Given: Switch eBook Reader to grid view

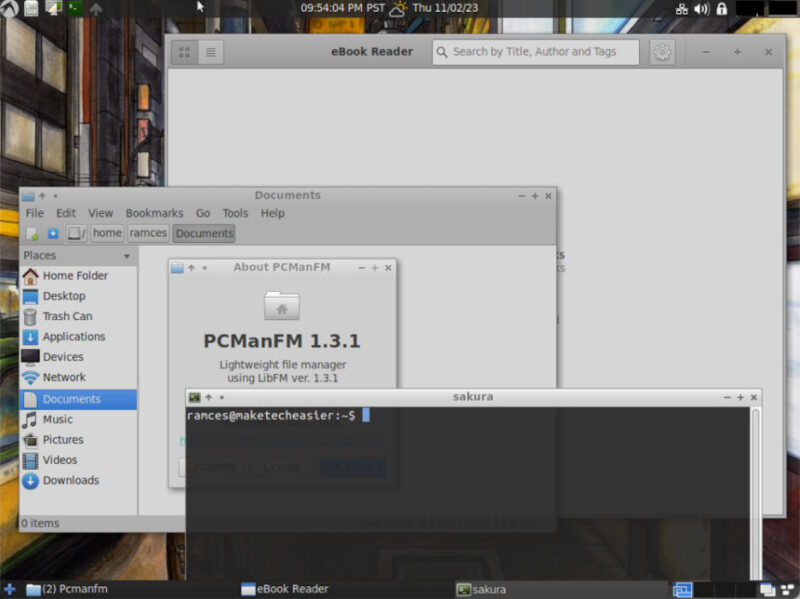Looking at the screenshot, I should point(184,52).
